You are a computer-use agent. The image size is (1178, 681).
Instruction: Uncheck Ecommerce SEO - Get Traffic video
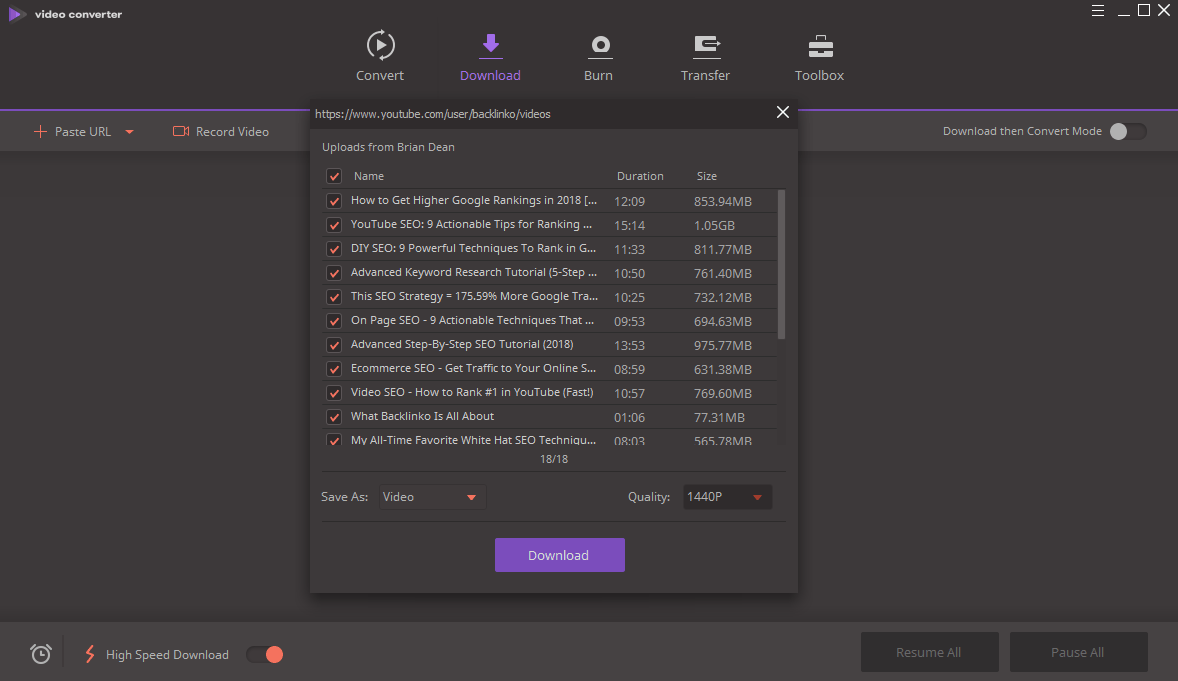(334, 369)
